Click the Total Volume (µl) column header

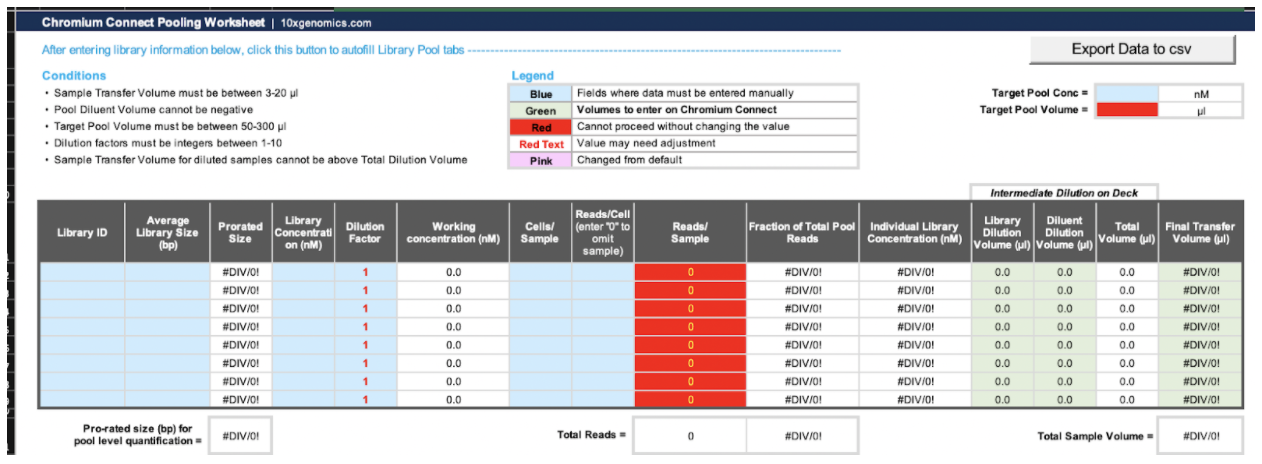(x=1127, y=232)
